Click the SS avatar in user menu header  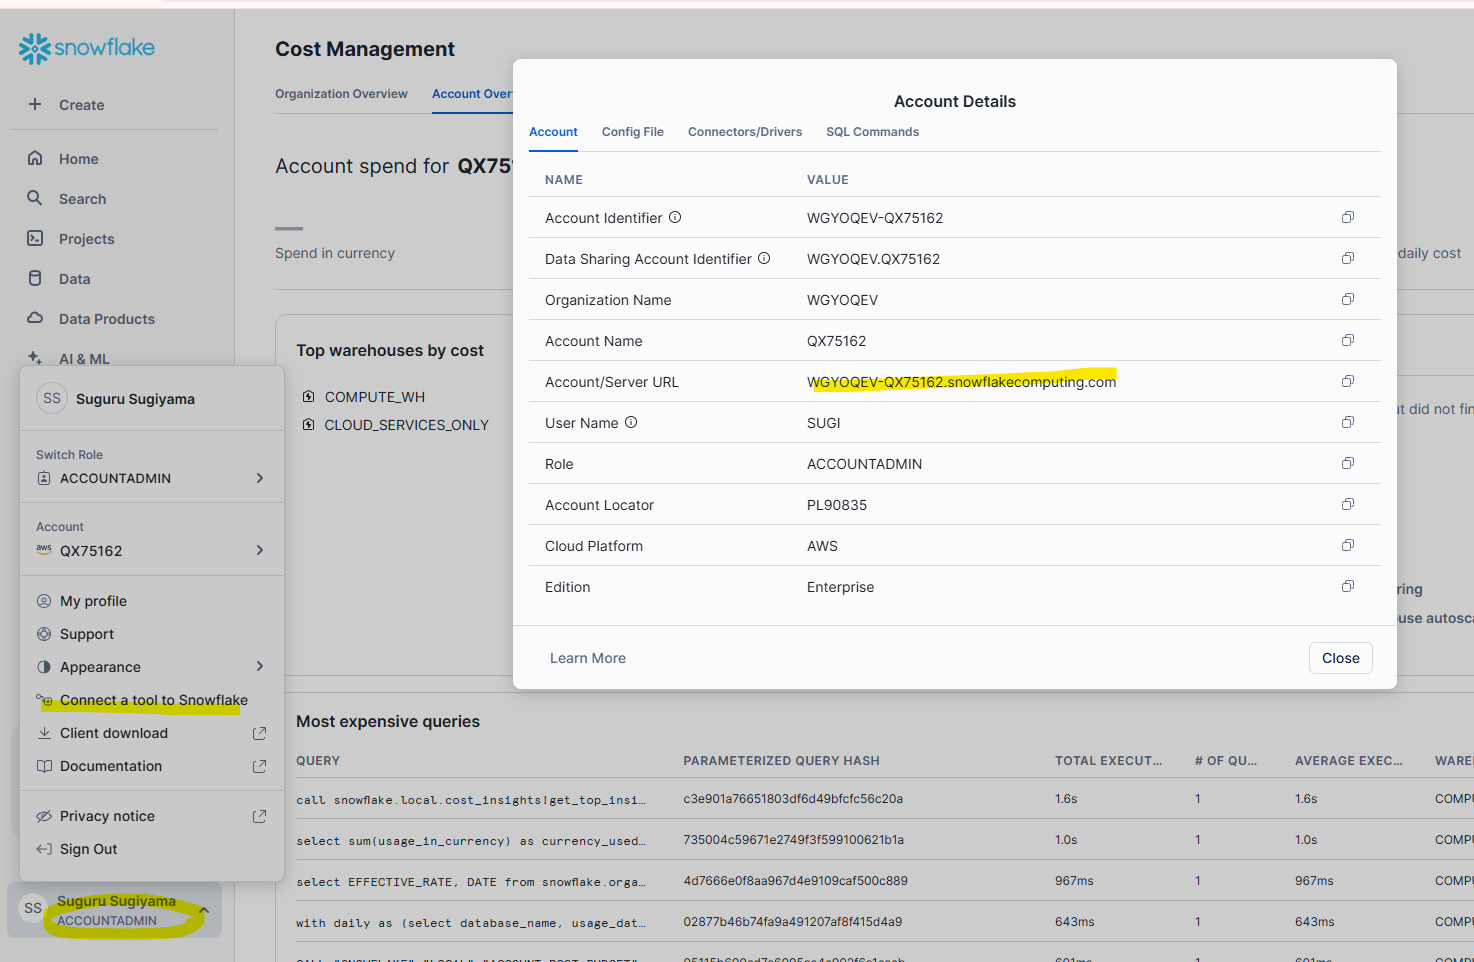tap(52, 398)
